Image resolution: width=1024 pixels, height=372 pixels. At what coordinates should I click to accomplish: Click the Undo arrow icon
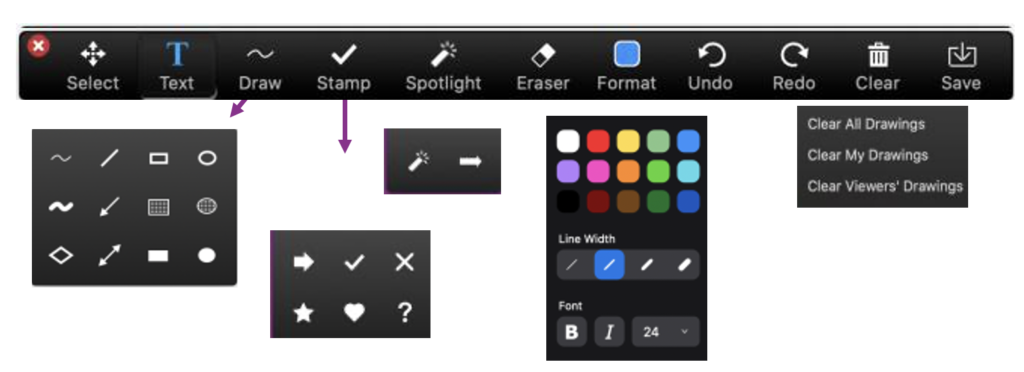(710, 55)
